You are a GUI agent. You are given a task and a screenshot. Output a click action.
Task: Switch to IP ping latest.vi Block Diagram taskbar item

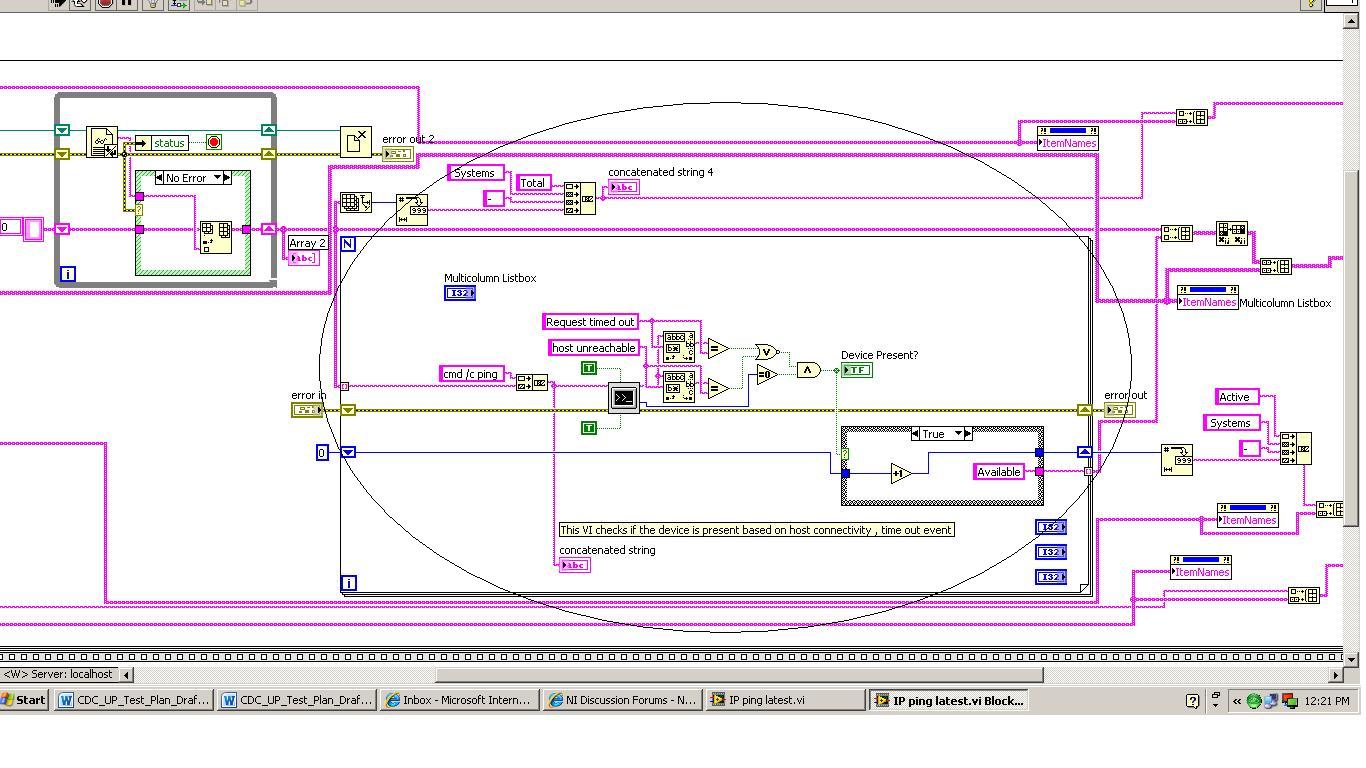(947, 700)
